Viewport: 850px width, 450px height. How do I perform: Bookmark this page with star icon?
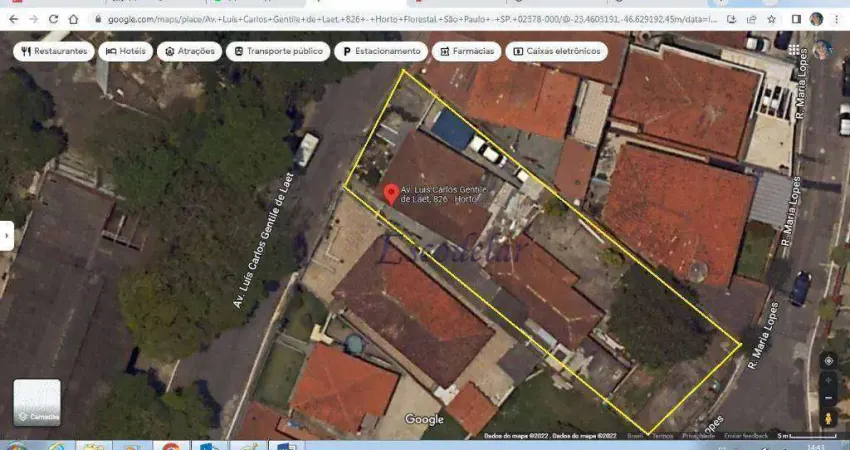[771, 19]
